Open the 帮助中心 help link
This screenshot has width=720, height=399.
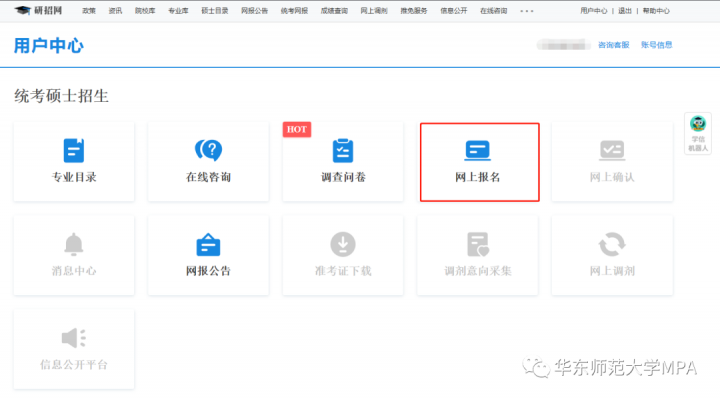coord(656,11)
